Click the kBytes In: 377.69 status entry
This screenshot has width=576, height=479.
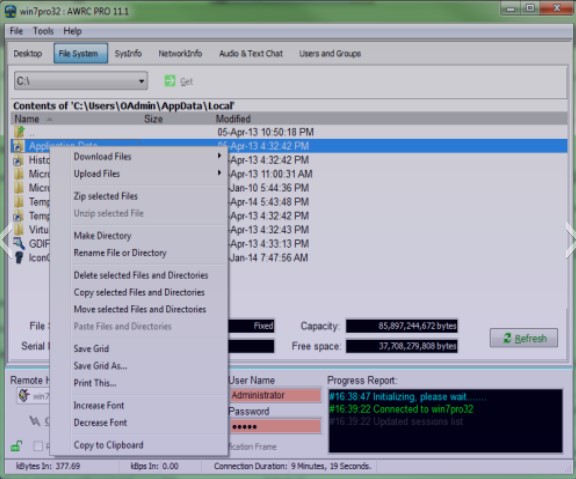pyautogui.click(x=48, y=466)
